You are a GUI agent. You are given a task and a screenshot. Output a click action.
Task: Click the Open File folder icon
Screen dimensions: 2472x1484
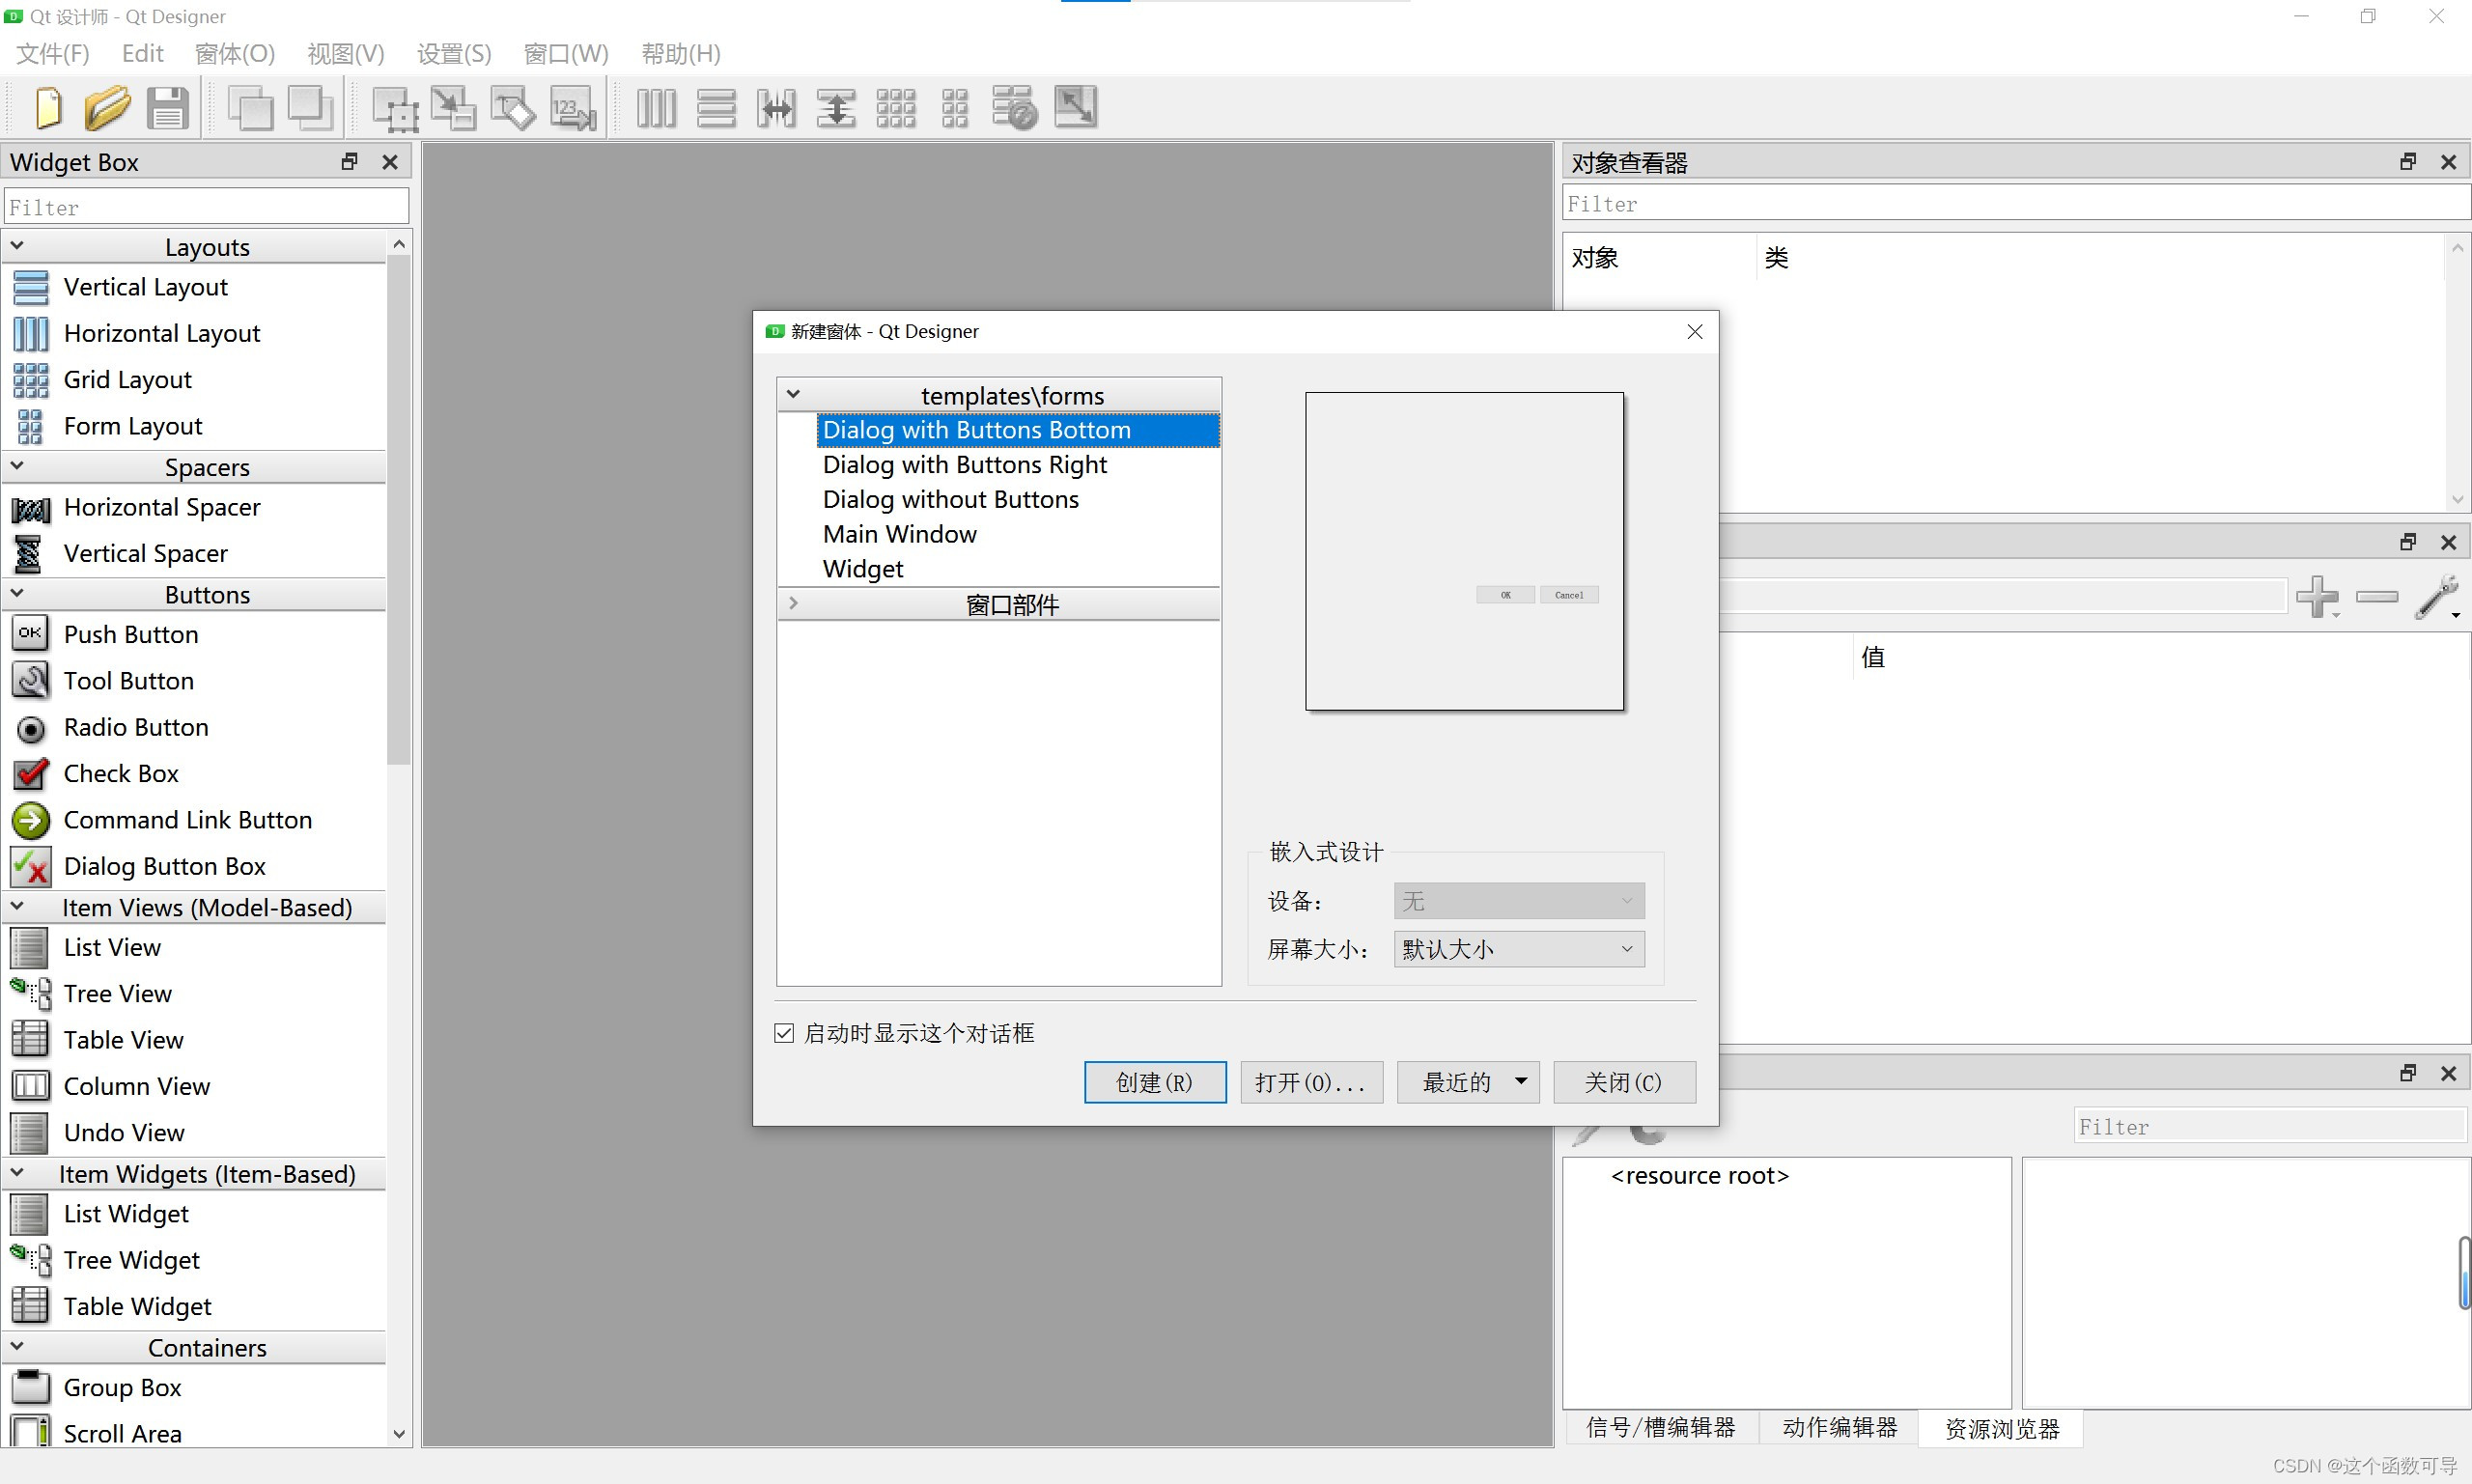107,108
